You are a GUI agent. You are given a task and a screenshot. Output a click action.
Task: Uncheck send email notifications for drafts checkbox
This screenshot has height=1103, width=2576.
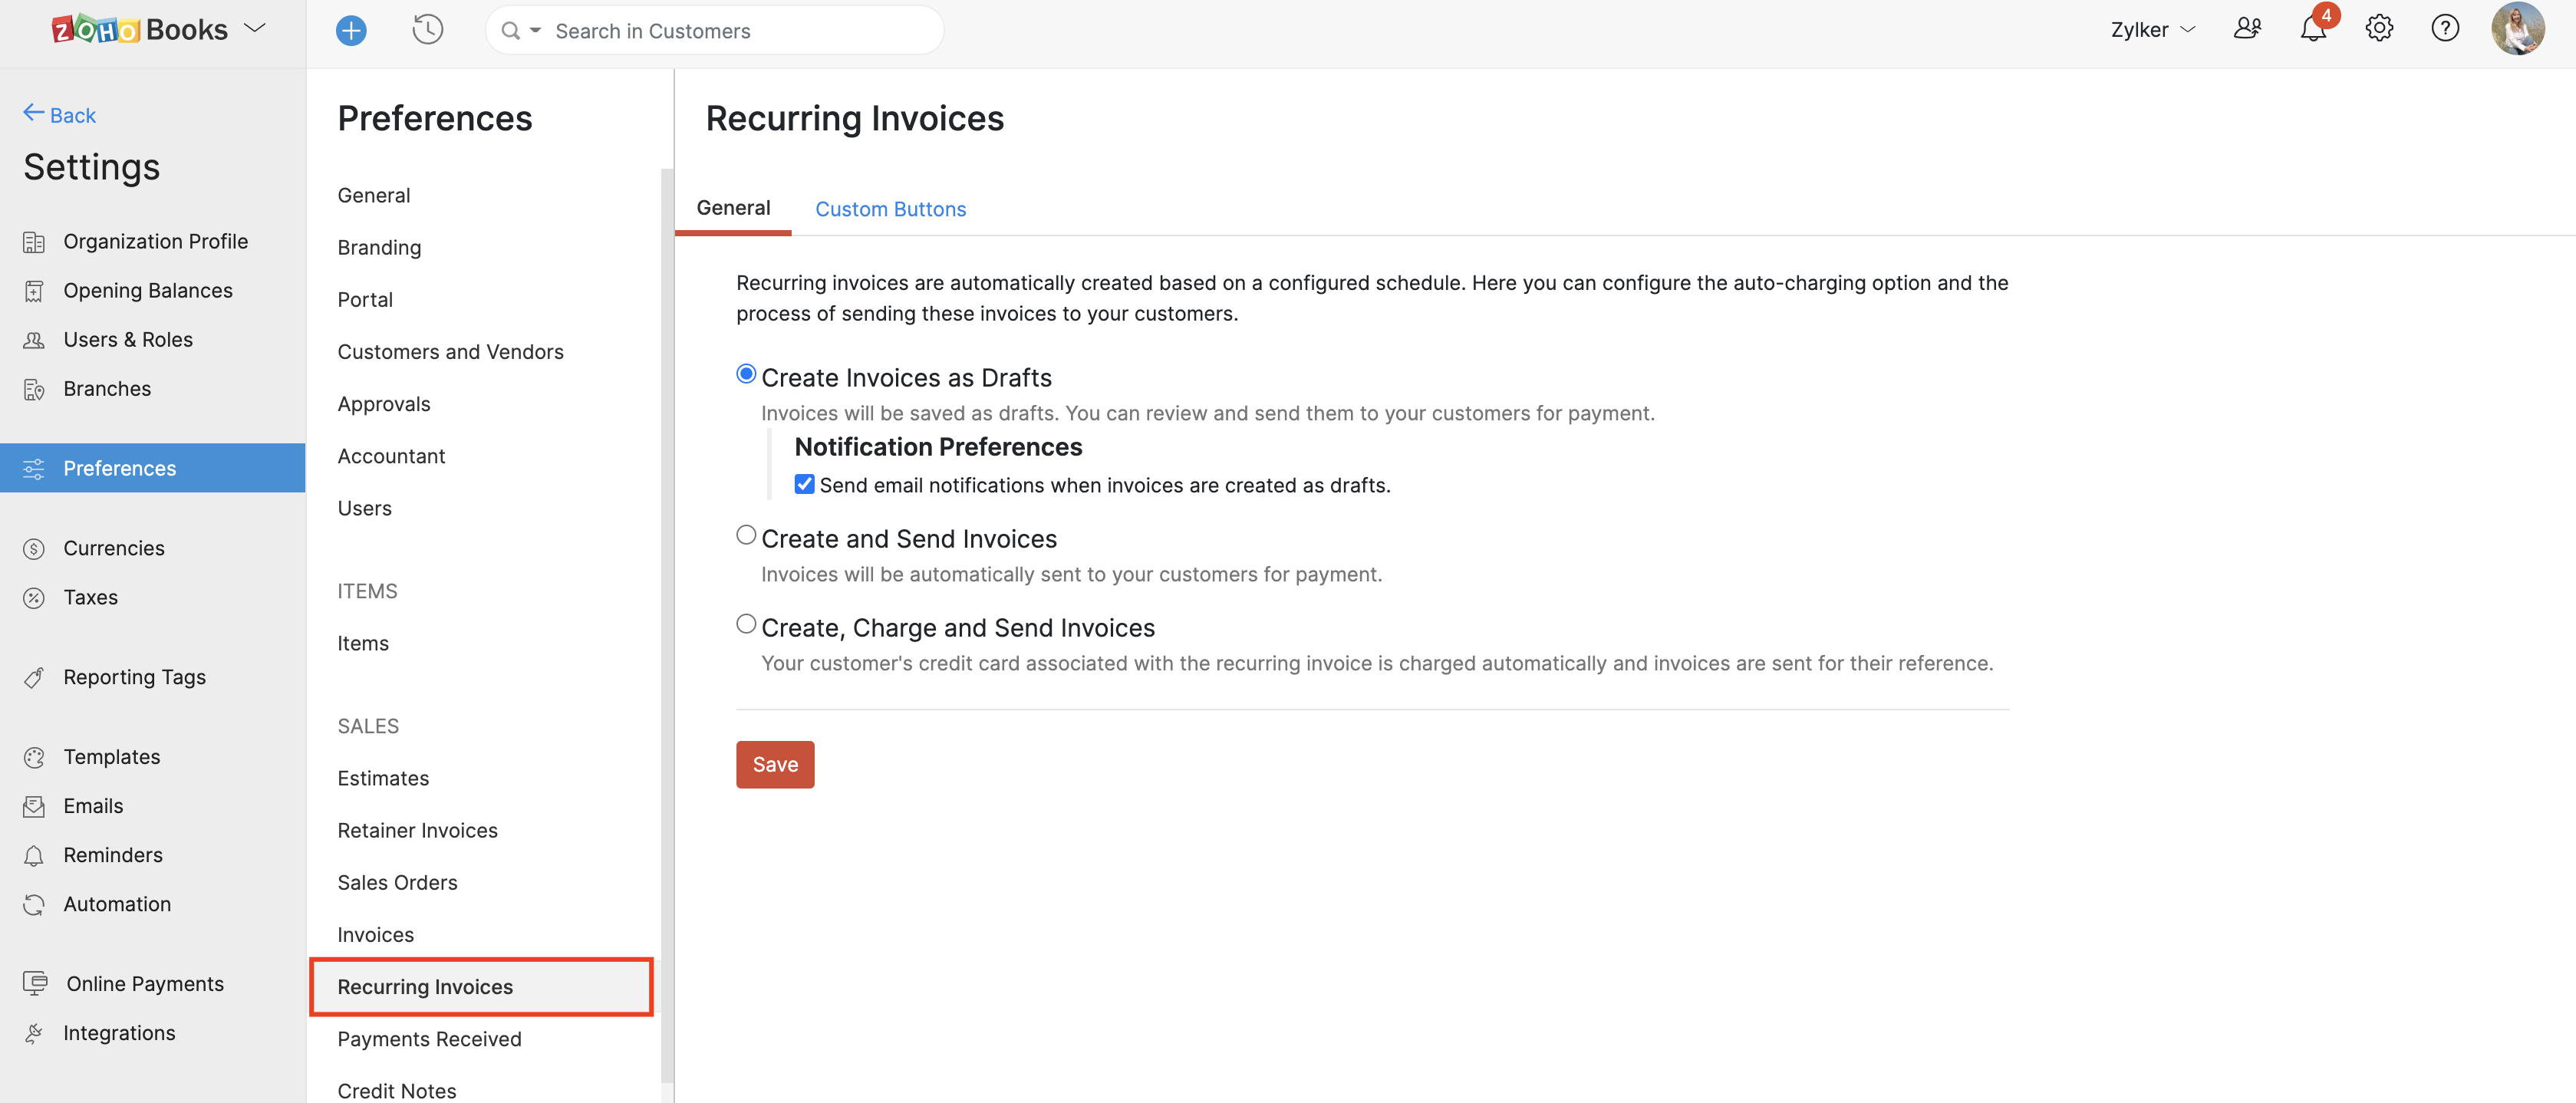click(x=804, y=485)
